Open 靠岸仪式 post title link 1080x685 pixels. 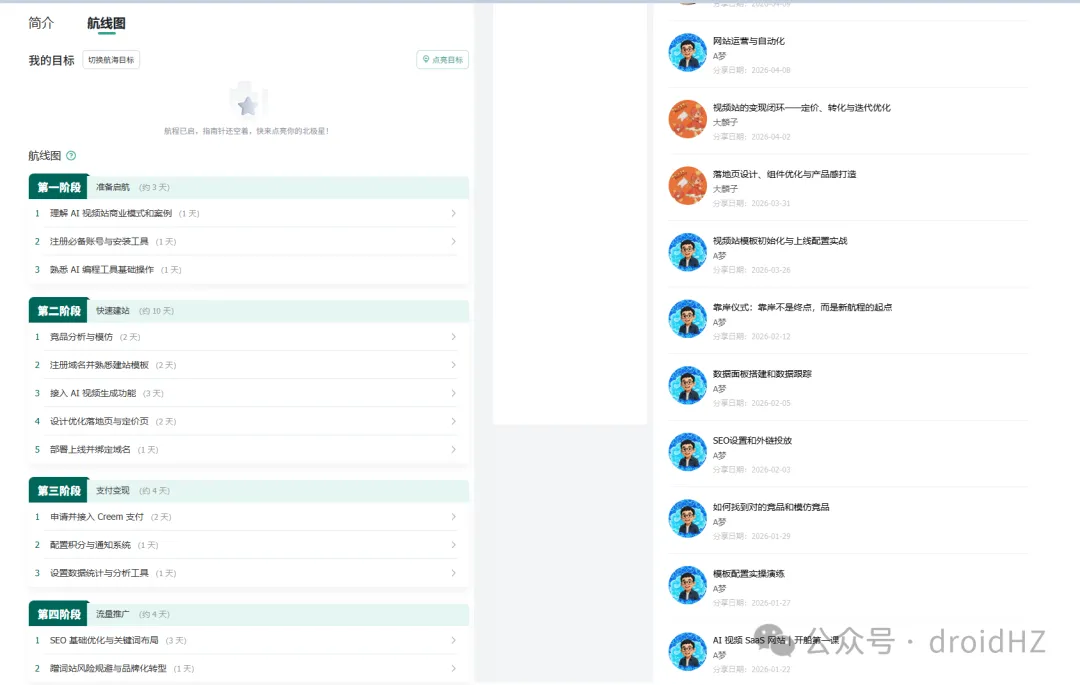pyautogui.click(x=802, y=307)
